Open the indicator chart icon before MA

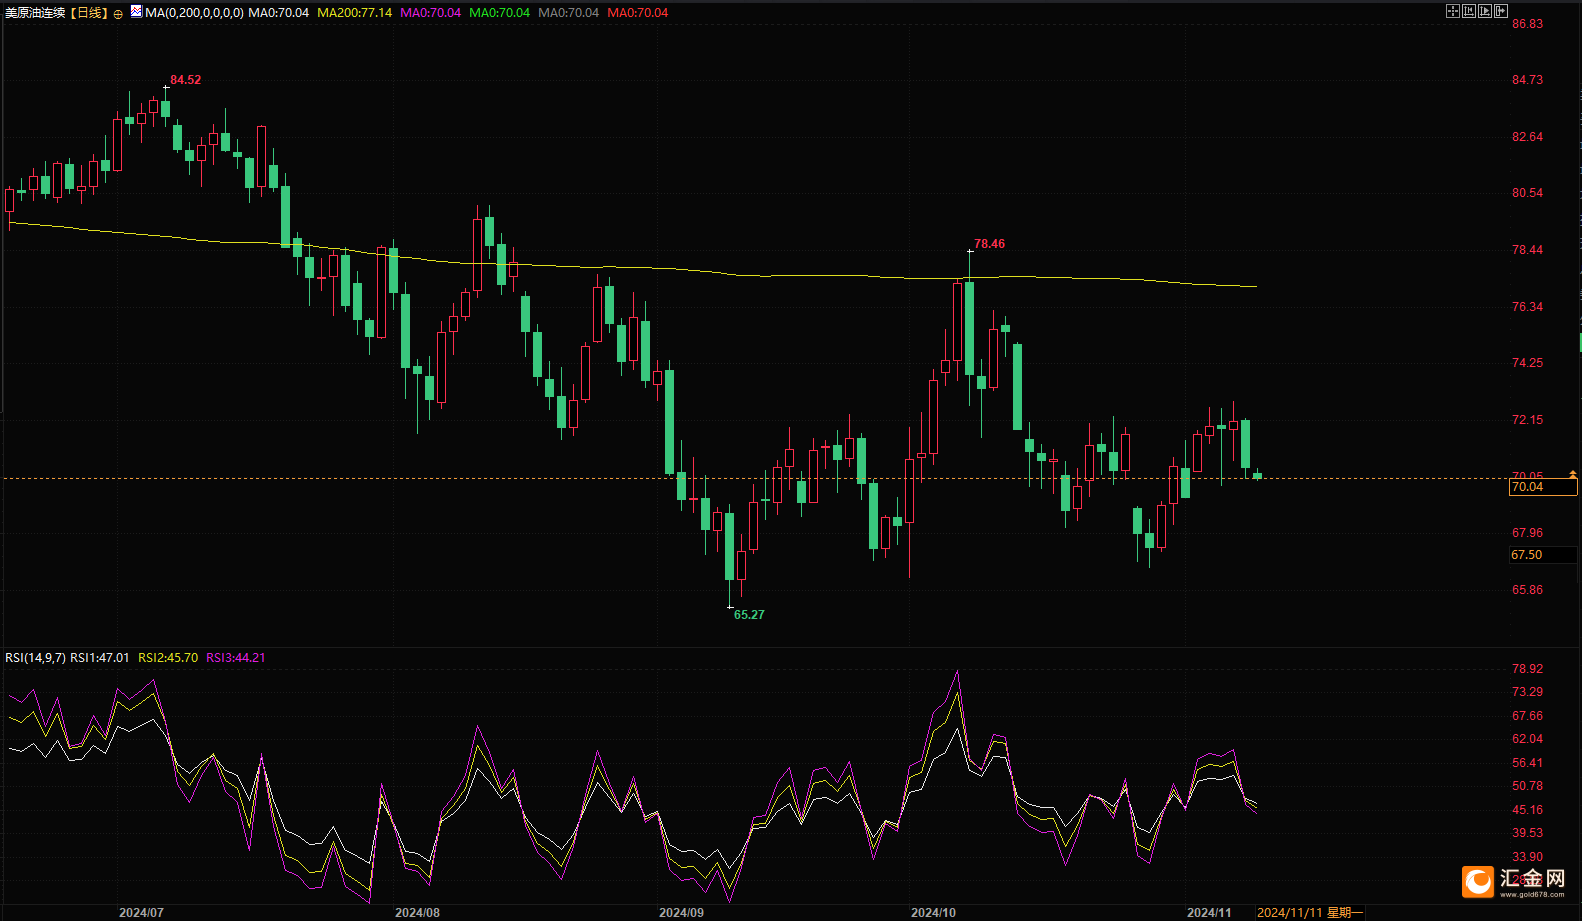tap(136, 12)
